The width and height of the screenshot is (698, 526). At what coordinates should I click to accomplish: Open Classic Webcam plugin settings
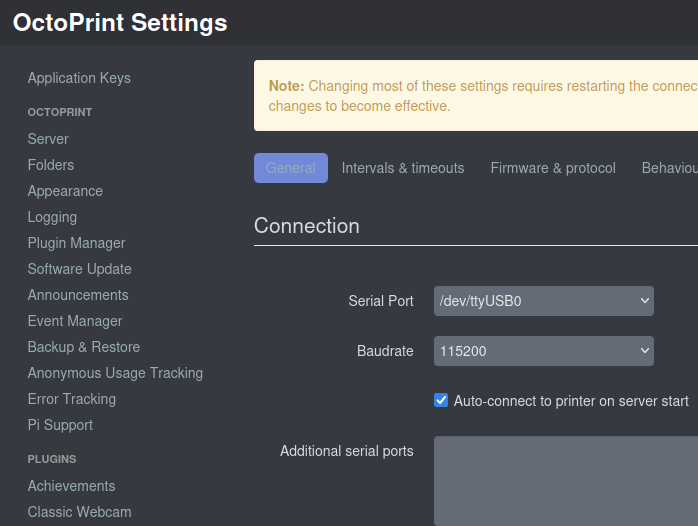79,512
